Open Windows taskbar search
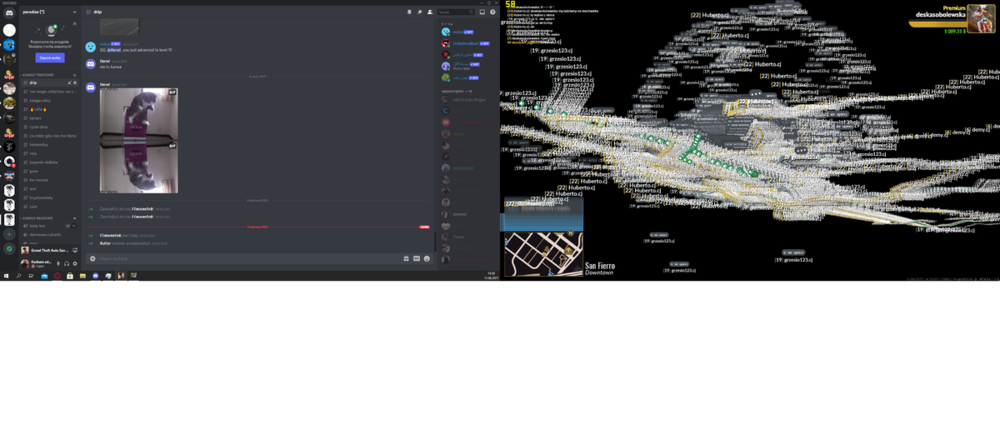The image size is (1000, 445). [18, 275]
